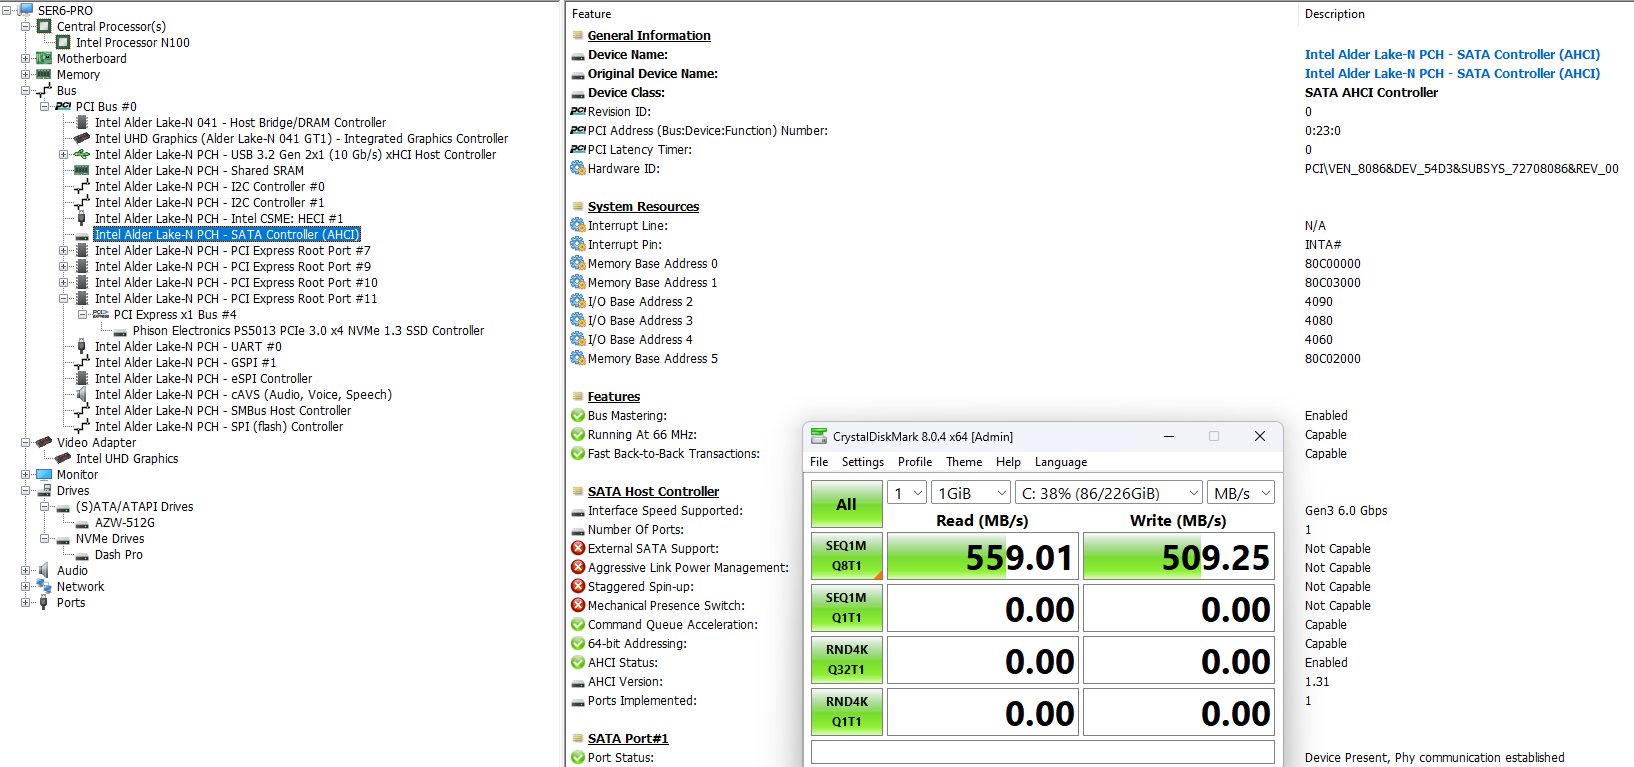1634x767 pixels.
Task: Click the Network icon in tree
Action: click(x=44, y=586)
